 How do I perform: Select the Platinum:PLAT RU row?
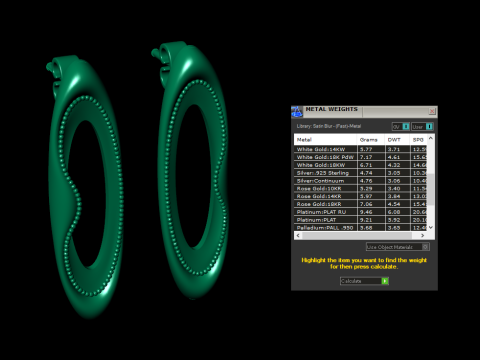point(360,212)
